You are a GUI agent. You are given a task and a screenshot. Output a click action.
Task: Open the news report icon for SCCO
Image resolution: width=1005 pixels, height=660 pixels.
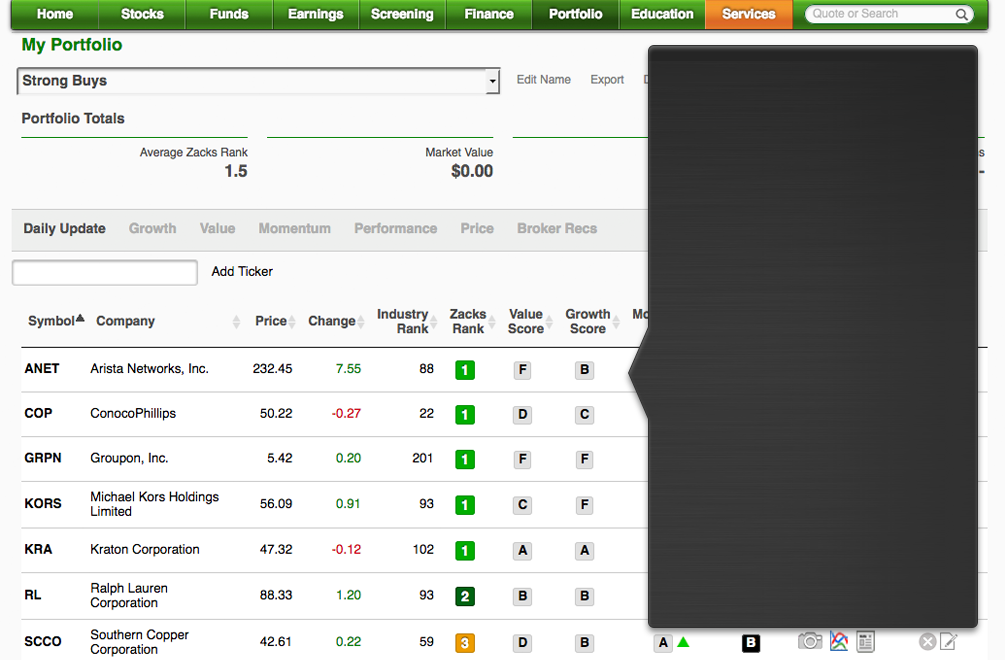tap(866, 642)
